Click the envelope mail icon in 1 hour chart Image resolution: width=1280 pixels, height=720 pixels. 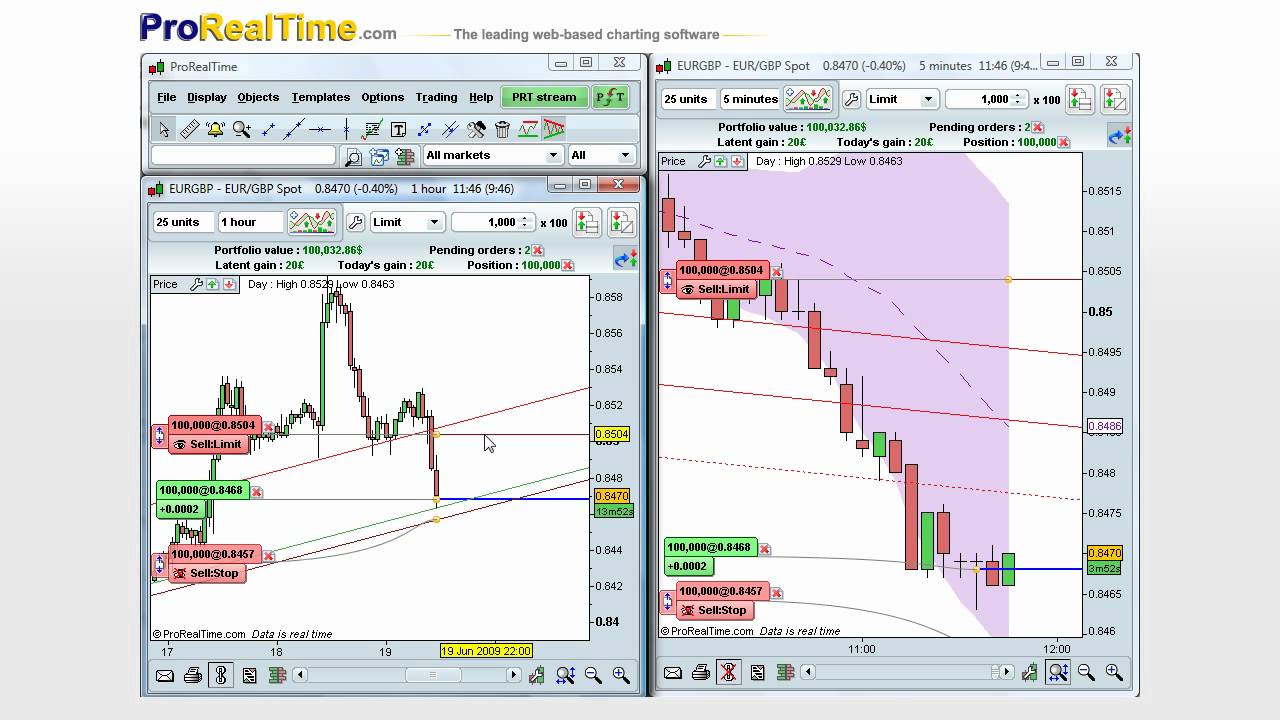coord(164,675)
